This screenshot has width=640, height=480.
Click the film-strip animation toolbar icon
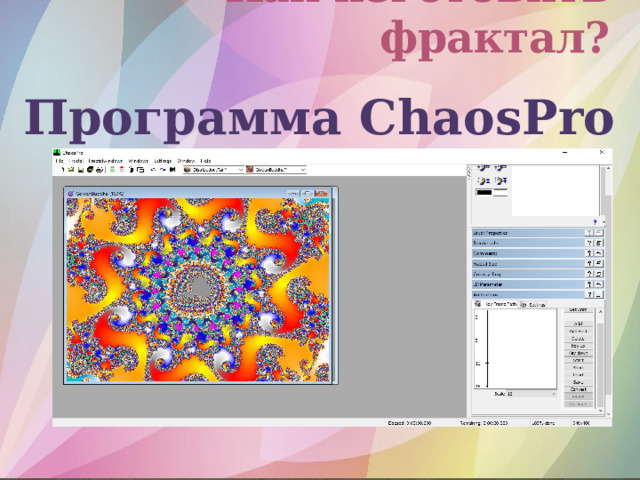tap(173, 169)
